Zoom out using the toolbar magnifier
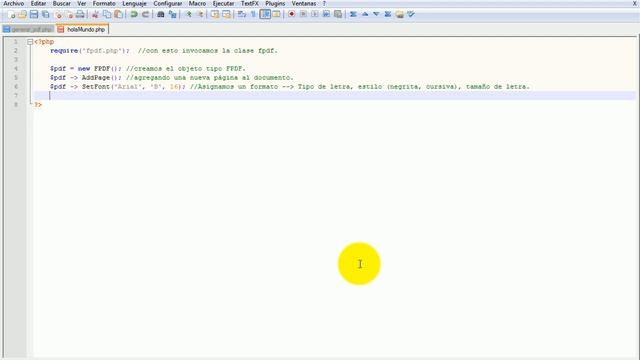The height and width of the screenshot is (360, 640). [200, 15]
